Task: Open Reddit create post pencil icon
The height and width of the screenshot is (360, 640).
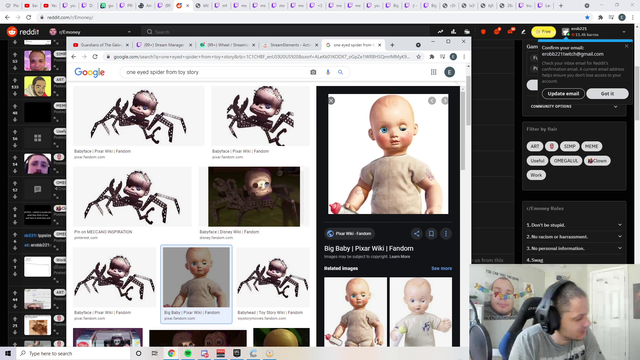Action: 523,31
